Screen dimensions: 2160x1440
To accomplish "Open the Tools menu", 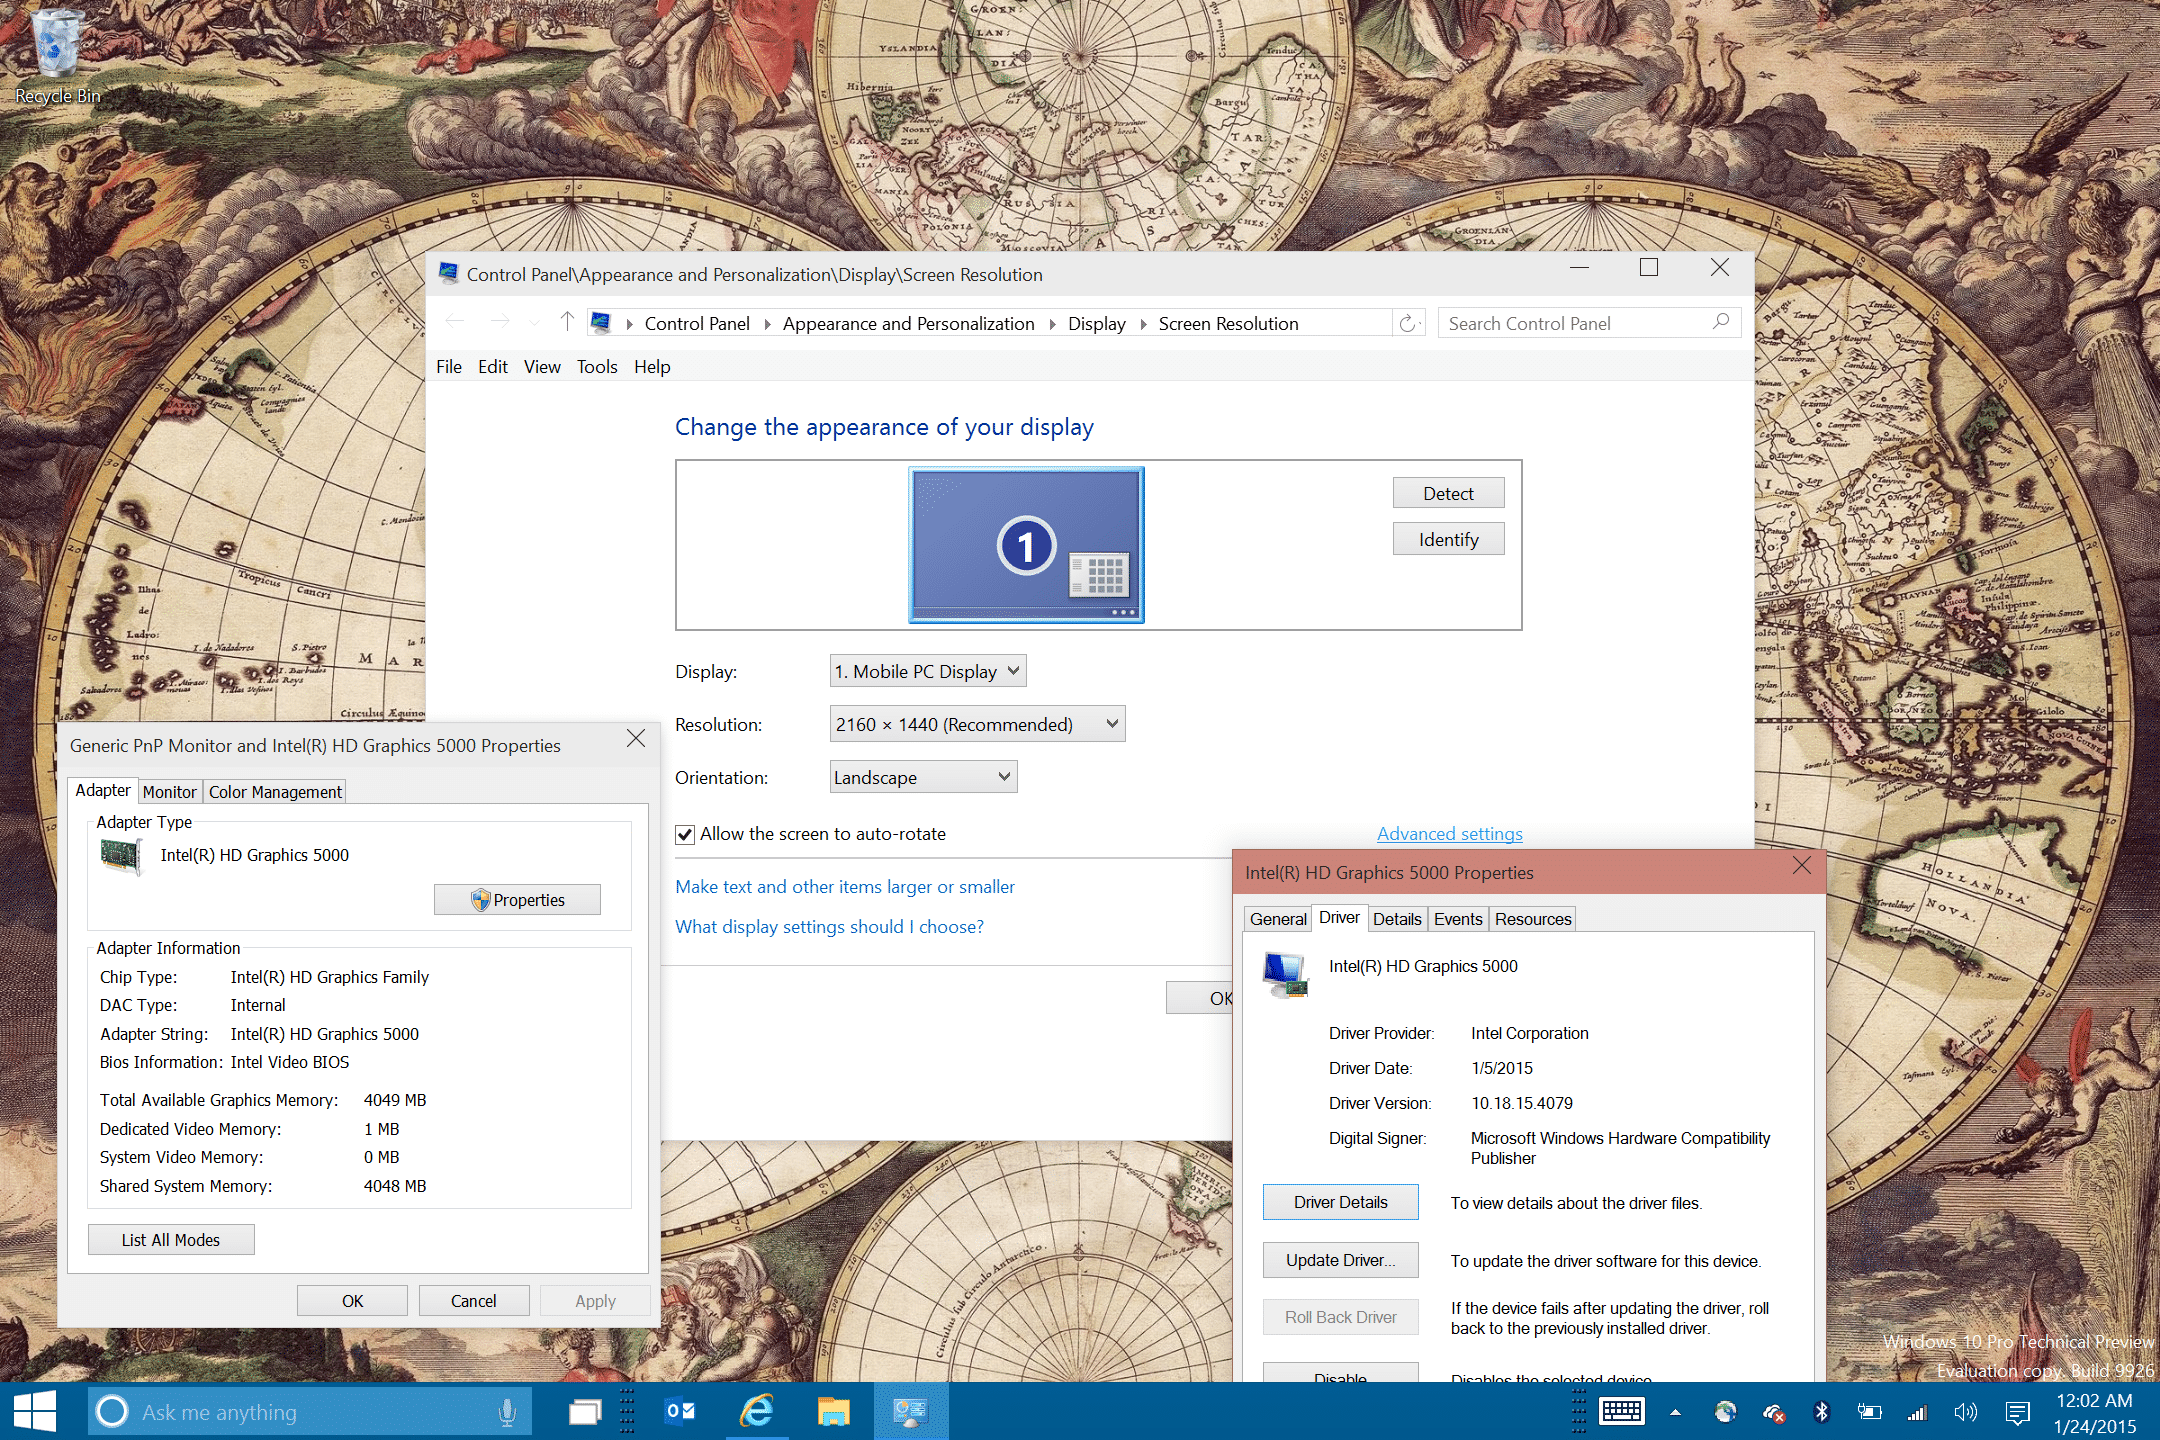I will 597,367.
